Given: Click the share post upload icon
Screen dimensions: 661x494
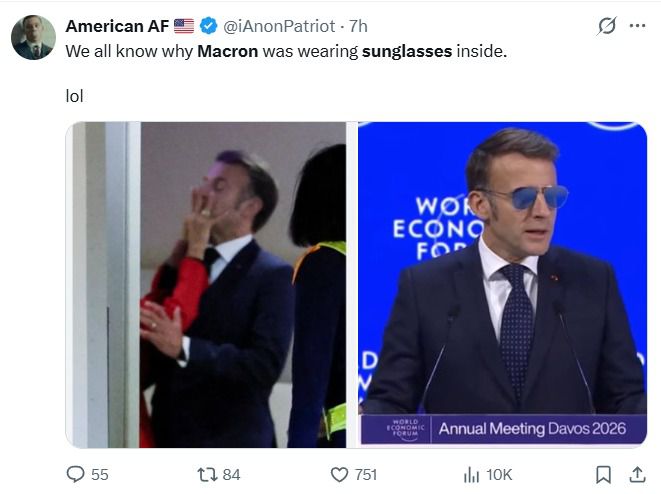Looking at the screenshot, I should click(636, 474).
